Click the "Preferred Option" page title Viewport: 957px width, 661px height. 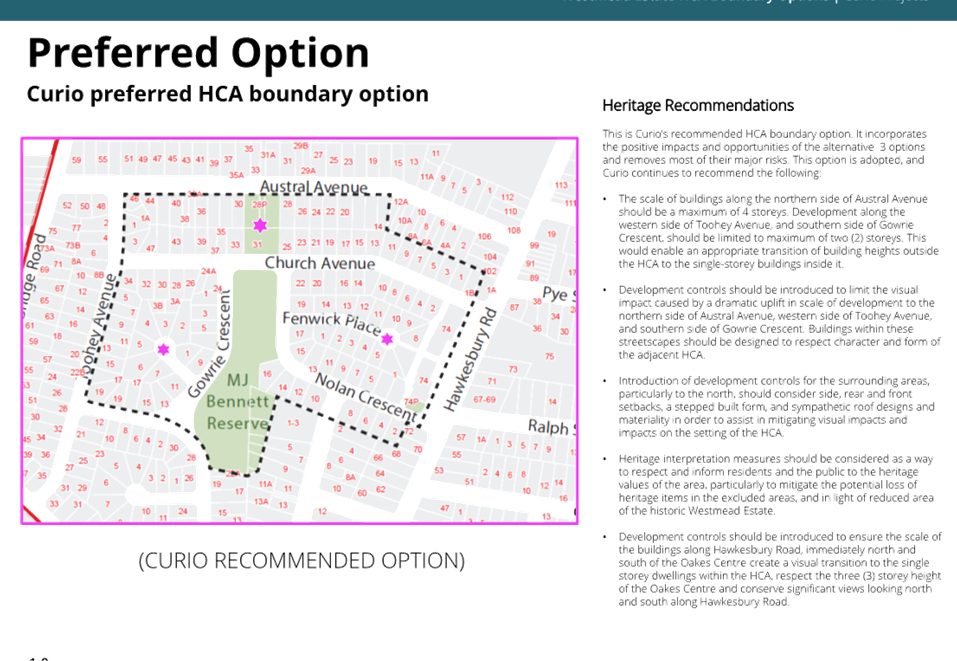(x=198, y=52)
